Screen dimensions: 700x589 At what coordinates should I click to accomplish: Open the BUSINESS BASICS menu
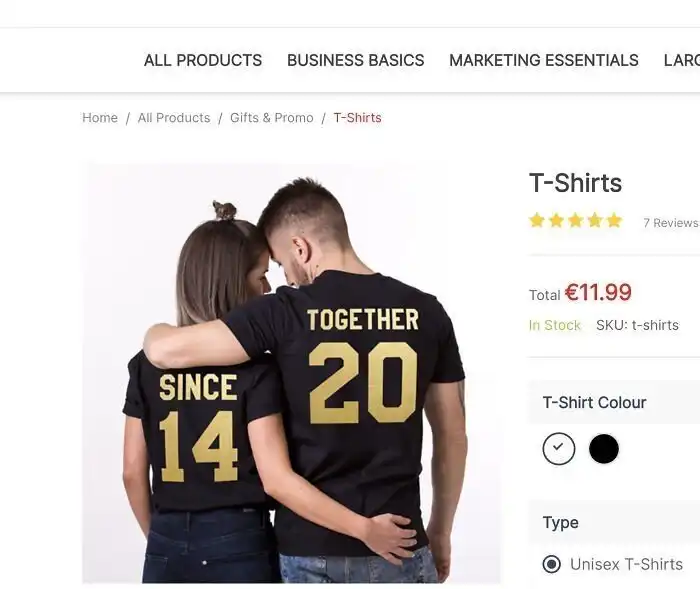point(355,60)
